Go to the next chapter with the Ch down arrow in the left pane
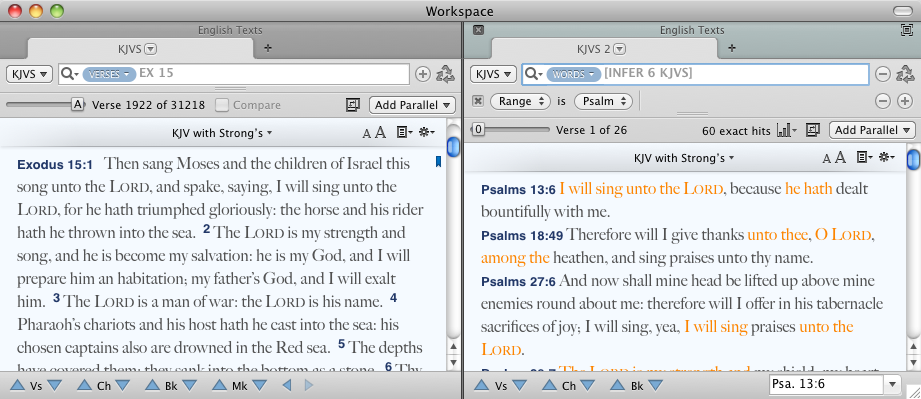921x399 pixels. click(x=123, y=385)
